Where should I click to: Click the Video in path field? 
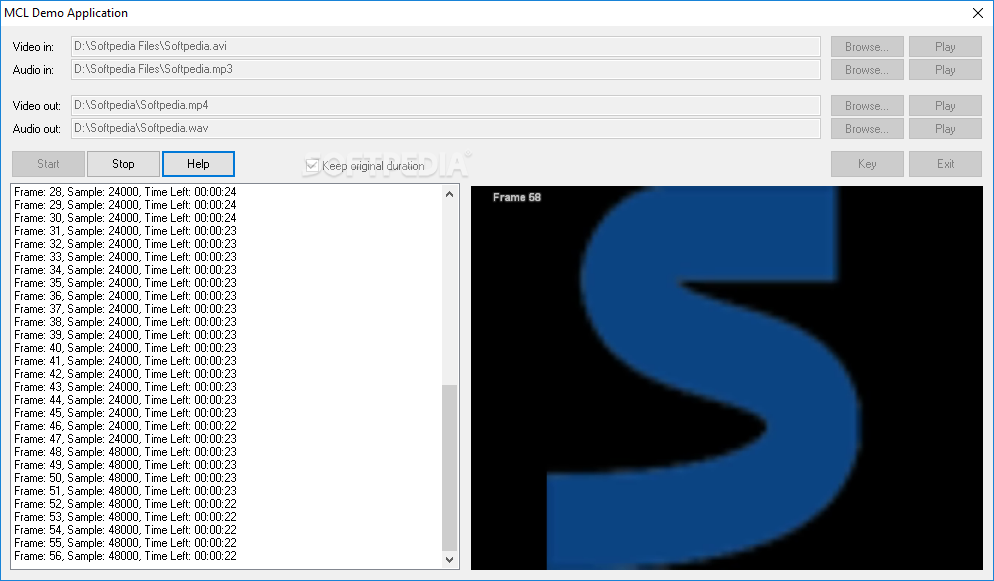(446, 46)
